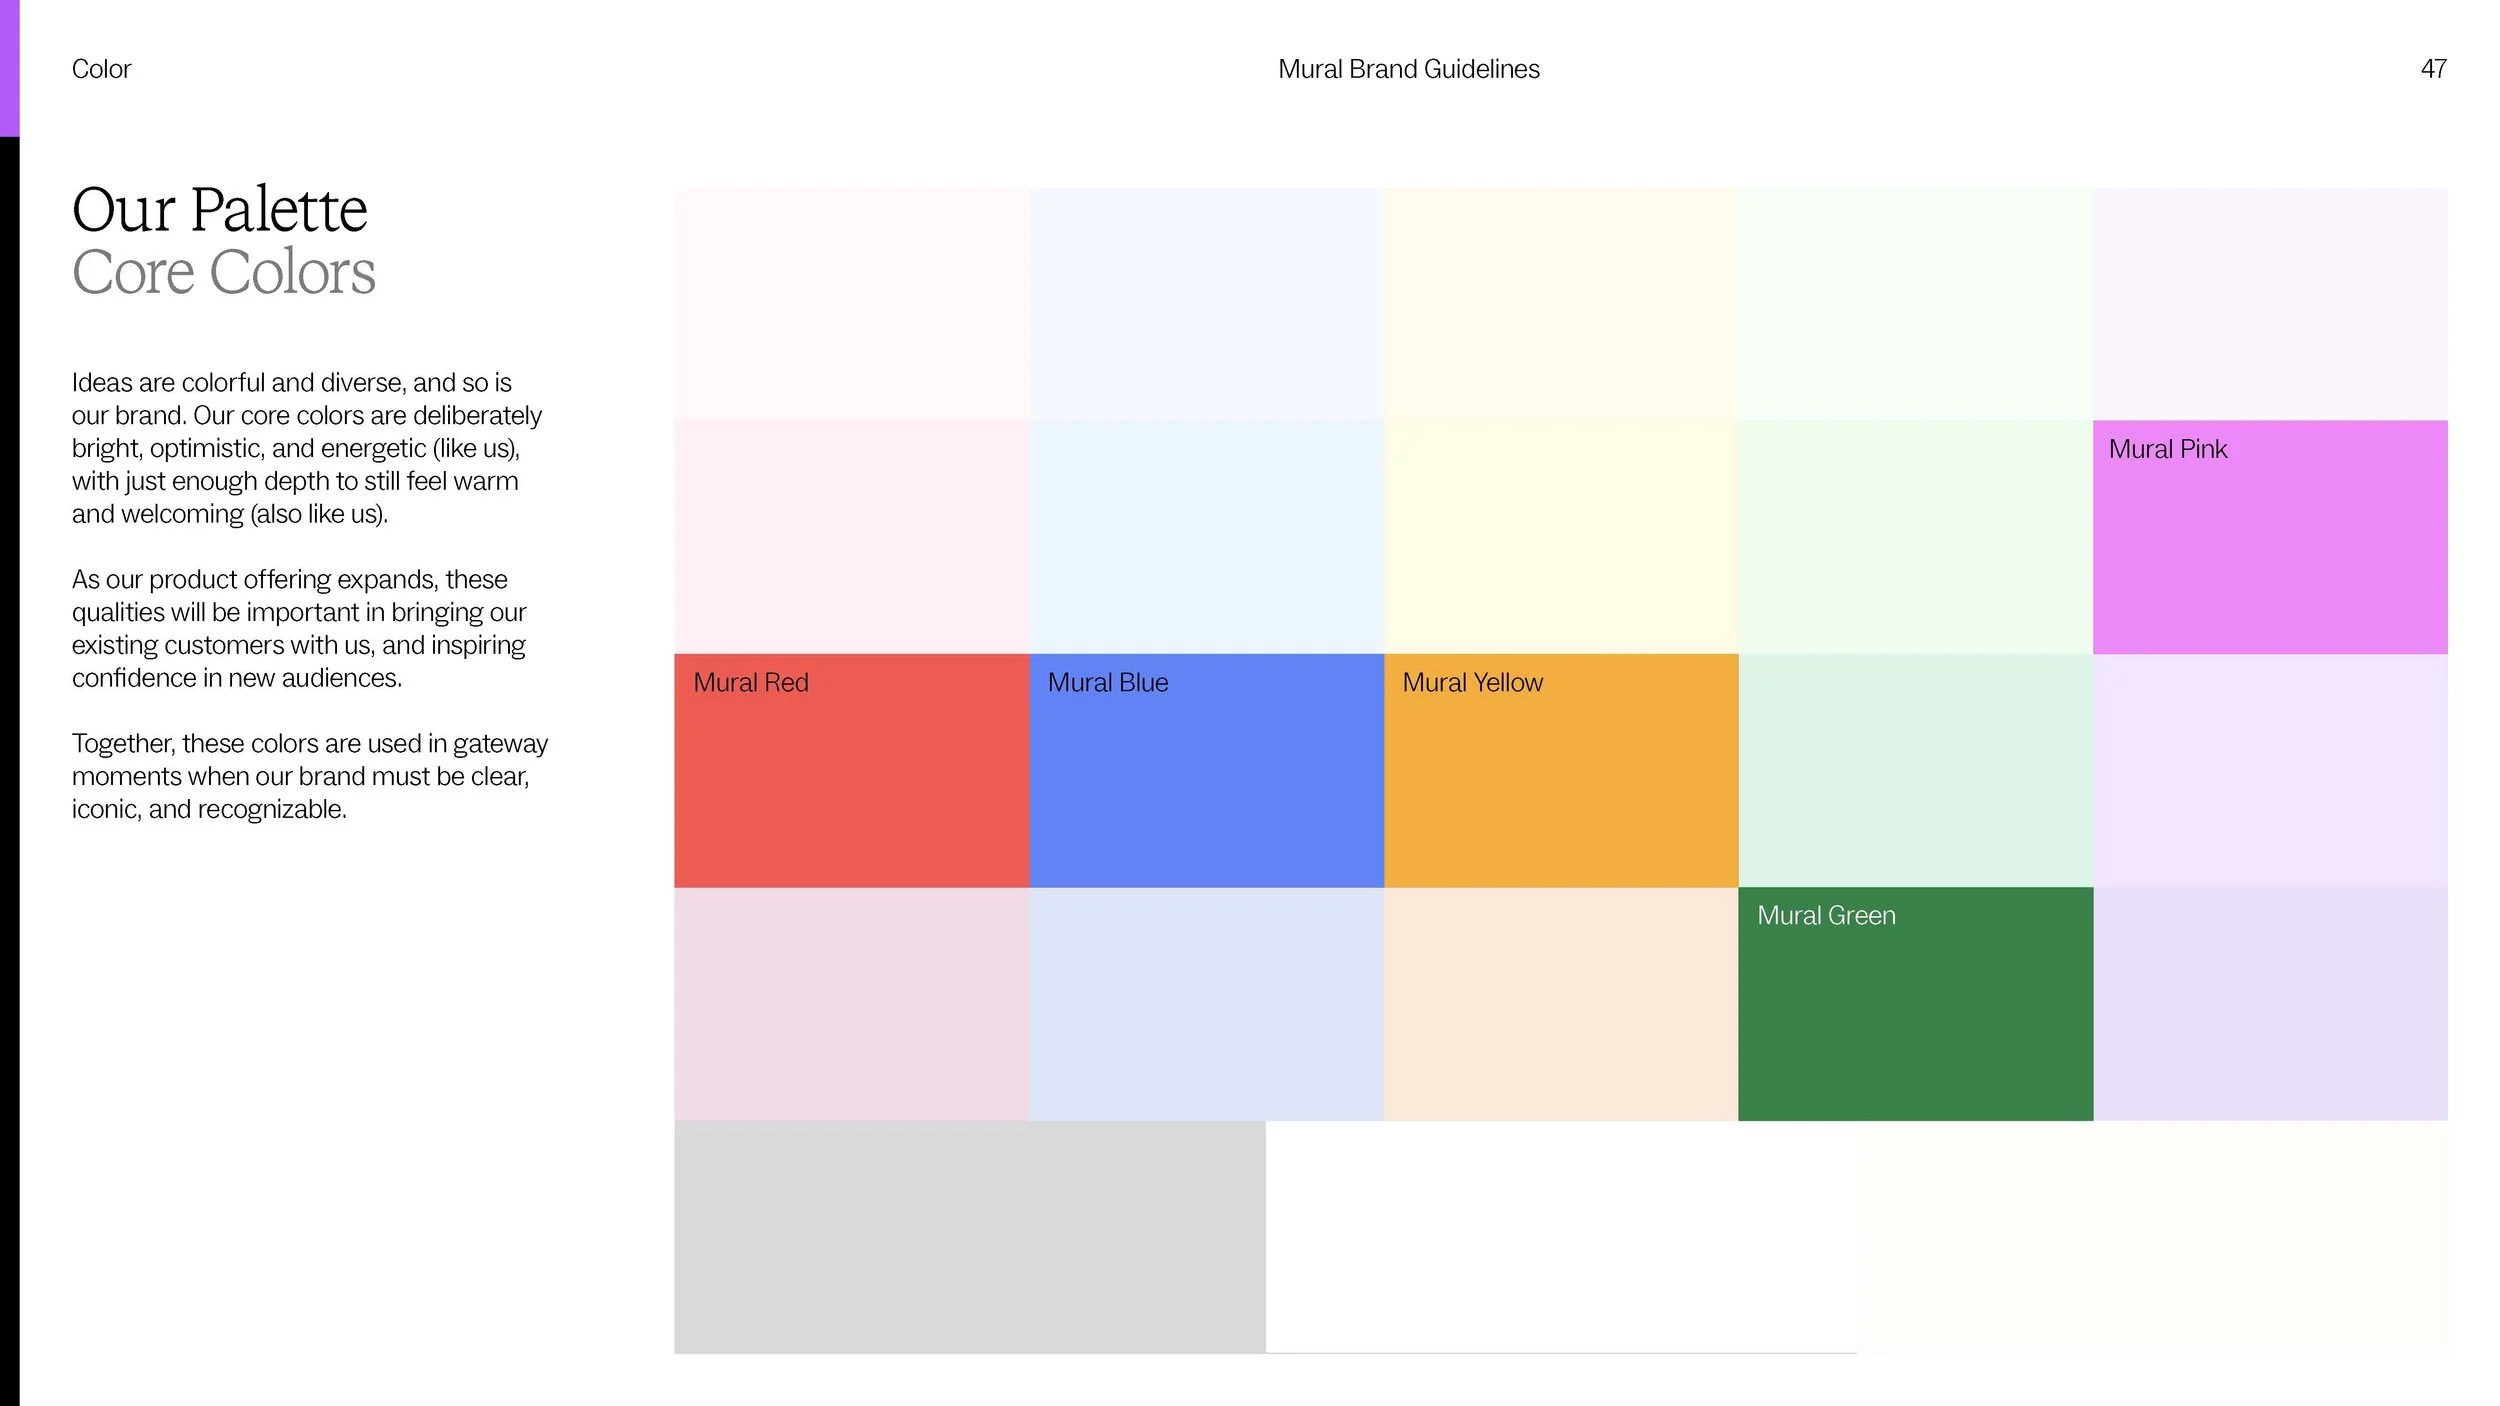
Task: Click paragraph starting 'As our product offering expands'
Action: [x=298, y=628]
